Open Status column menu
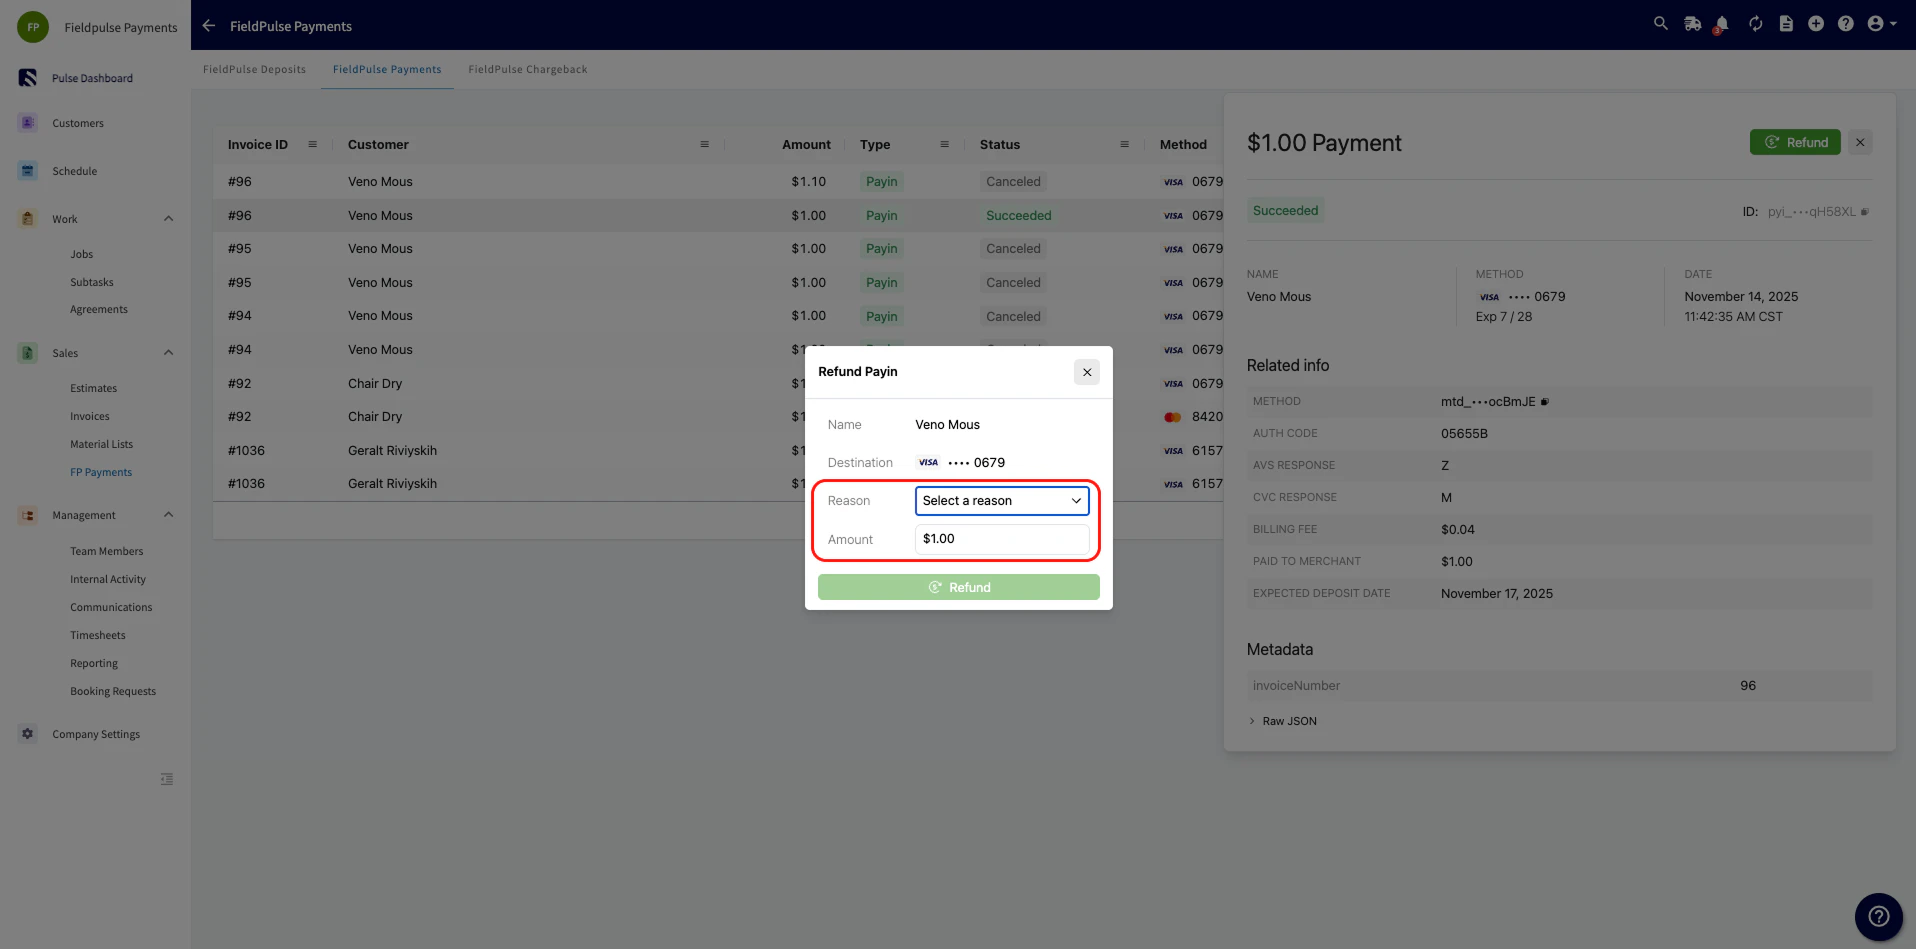Image resolution: width=1916 pixels, height=949 pixels. pos(1124,144)
